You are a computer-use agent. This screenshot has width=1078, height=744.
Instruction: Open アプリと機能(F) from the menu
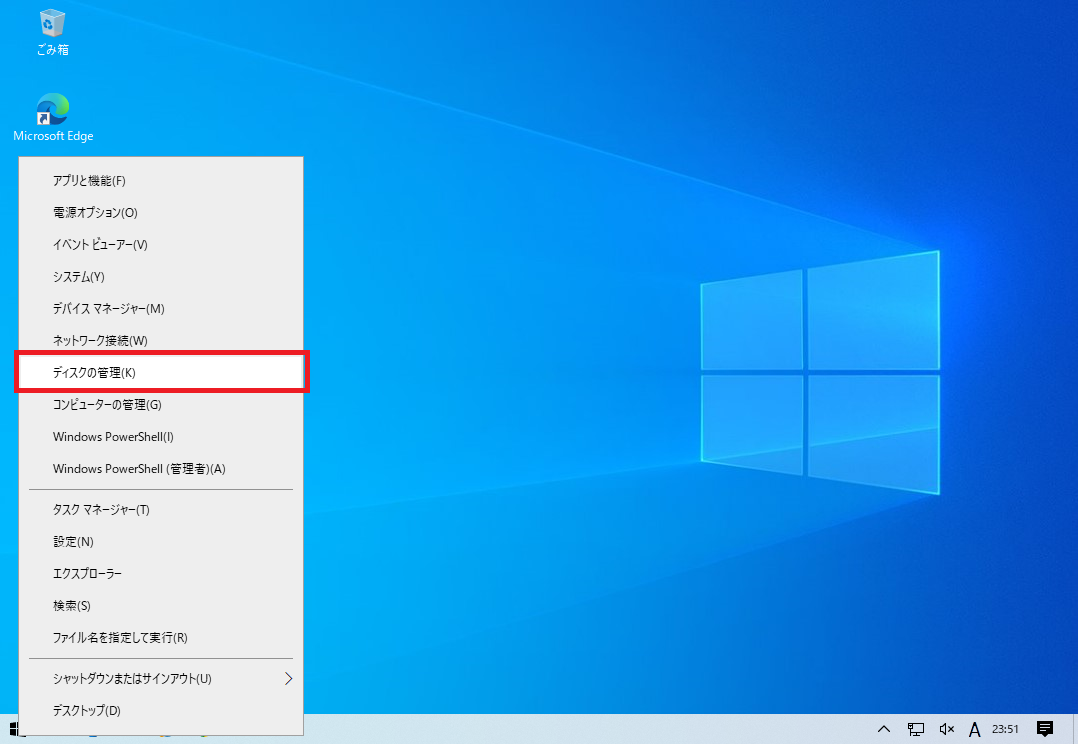[x=161, y=181]
